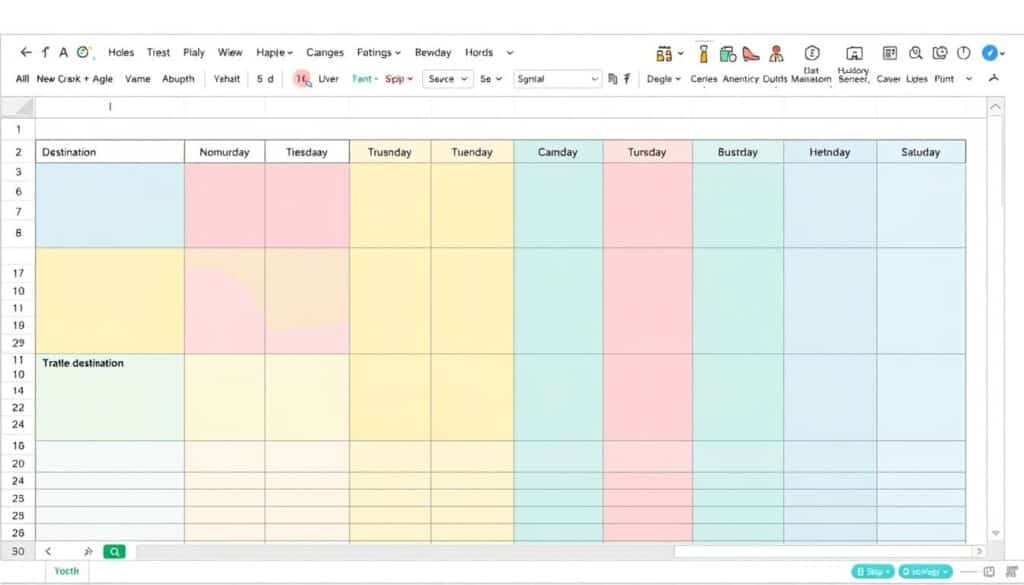Open the Savce combo box
1024x585 pixels.
tap(448, 79)
